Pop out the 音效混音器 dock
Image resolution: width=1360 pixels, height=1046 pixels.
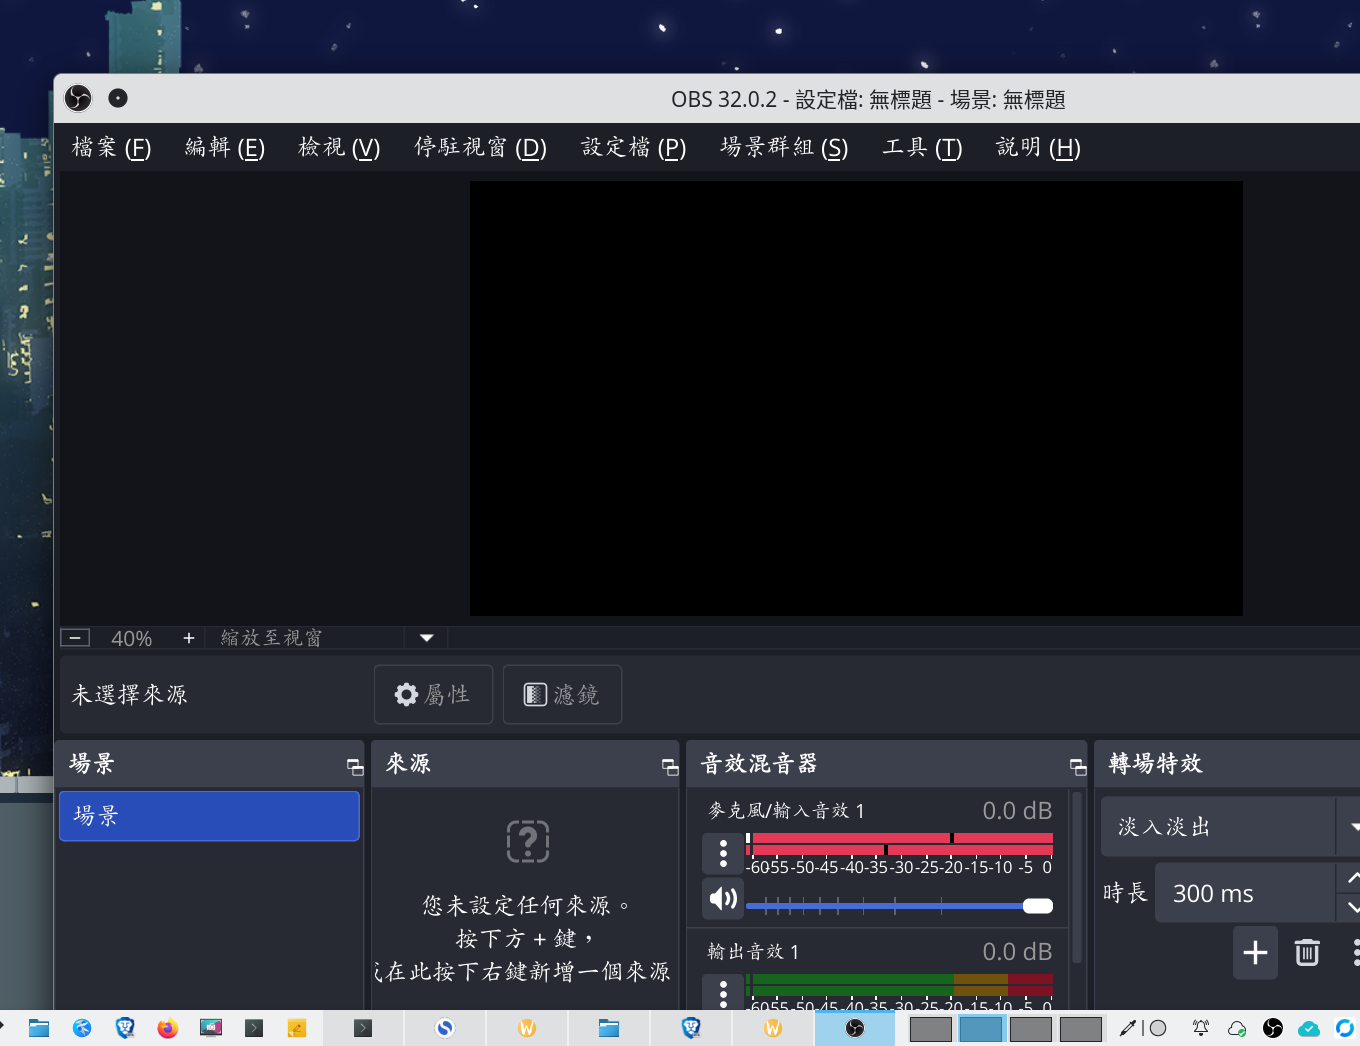point(1077,766)
